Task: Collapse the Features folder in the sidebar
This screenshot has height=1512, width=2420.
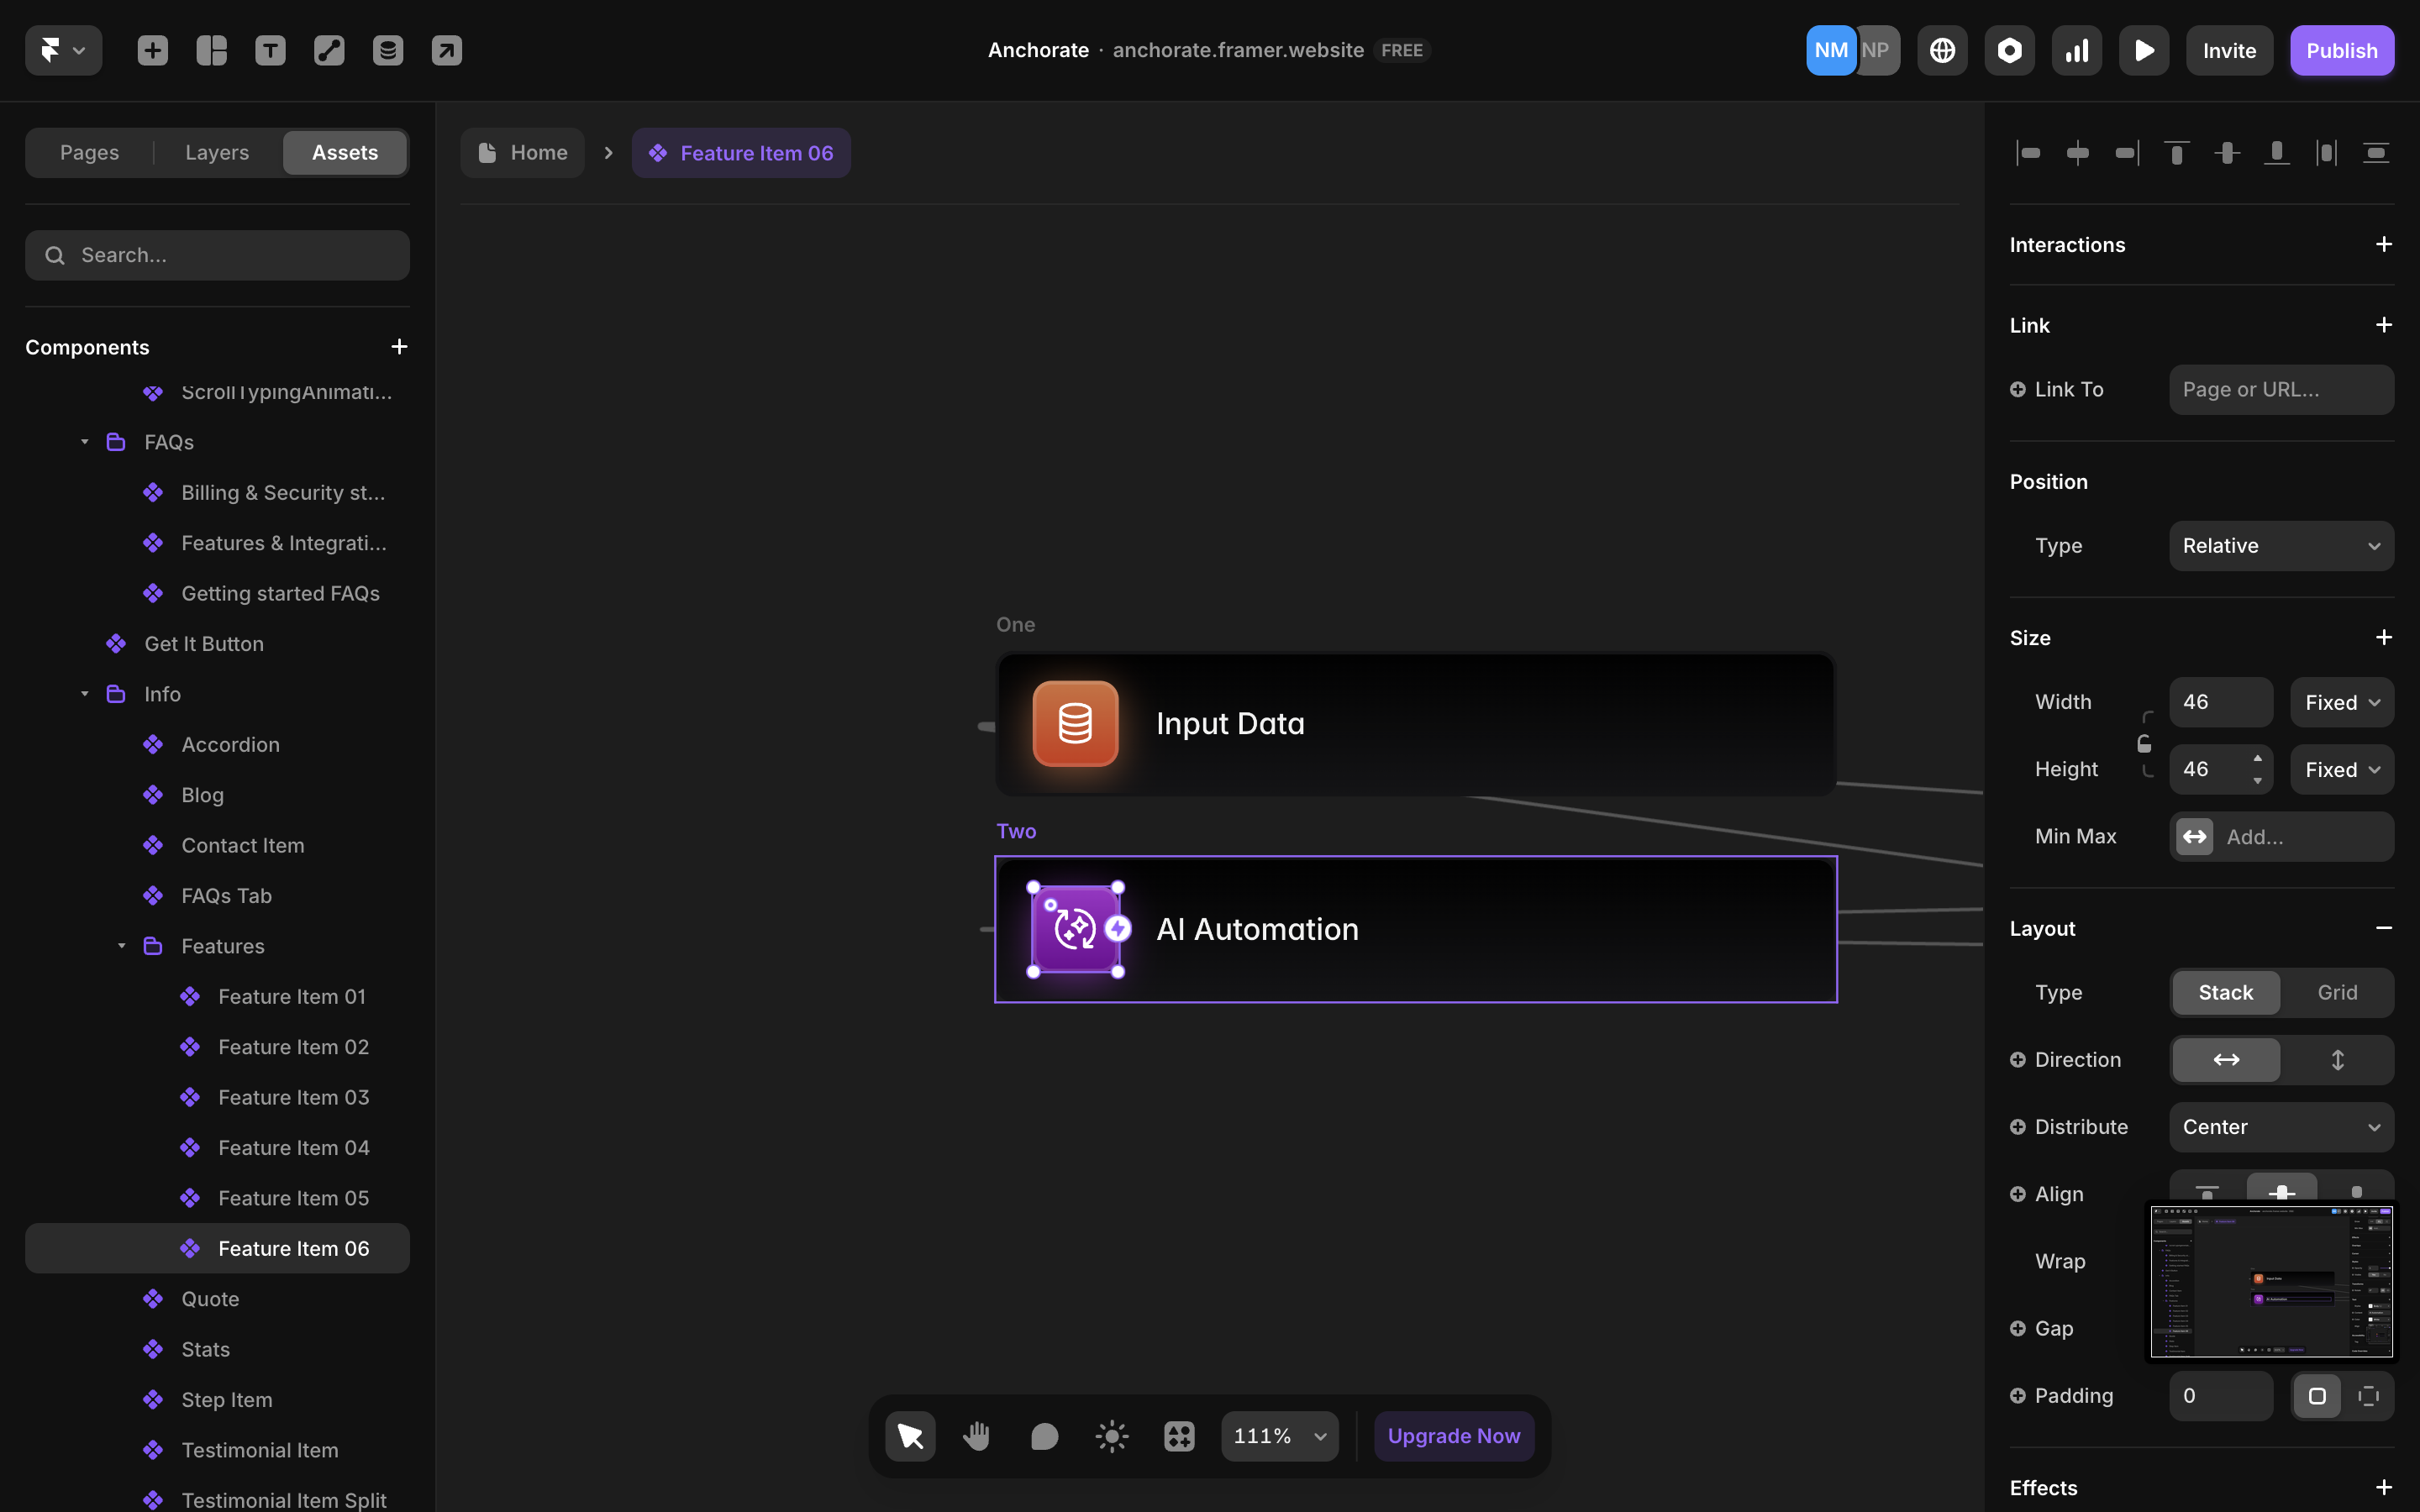Action: pyautogui.click(x=122, y=946)
